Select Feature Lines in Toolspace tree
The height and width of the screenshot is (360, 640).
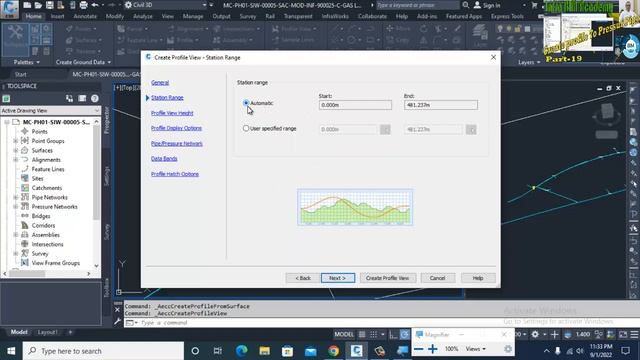tap(48, 169)
